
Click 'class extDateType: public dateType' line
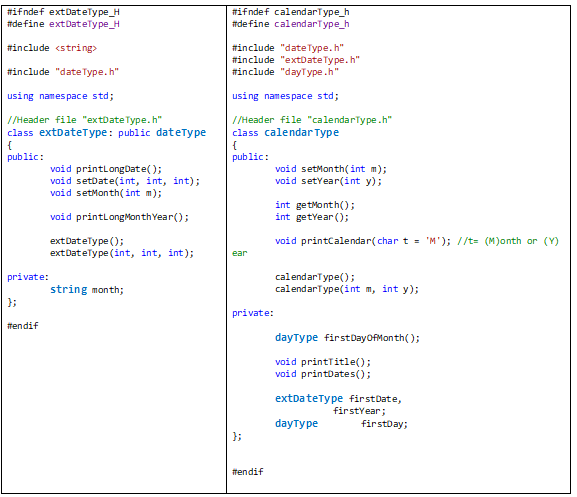click(107, 132)
